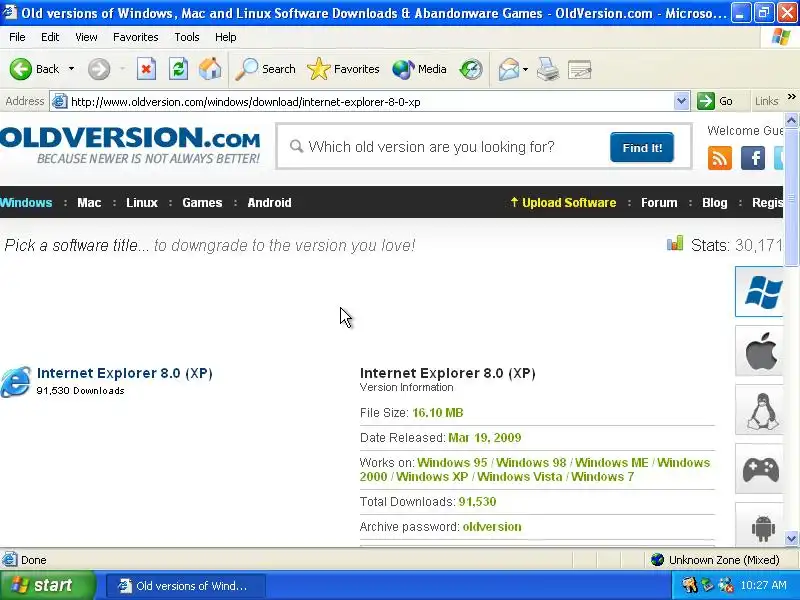Screen dimensions: 800x600
Task: Go to the Home page icon
Action: (x=210, y=69)
